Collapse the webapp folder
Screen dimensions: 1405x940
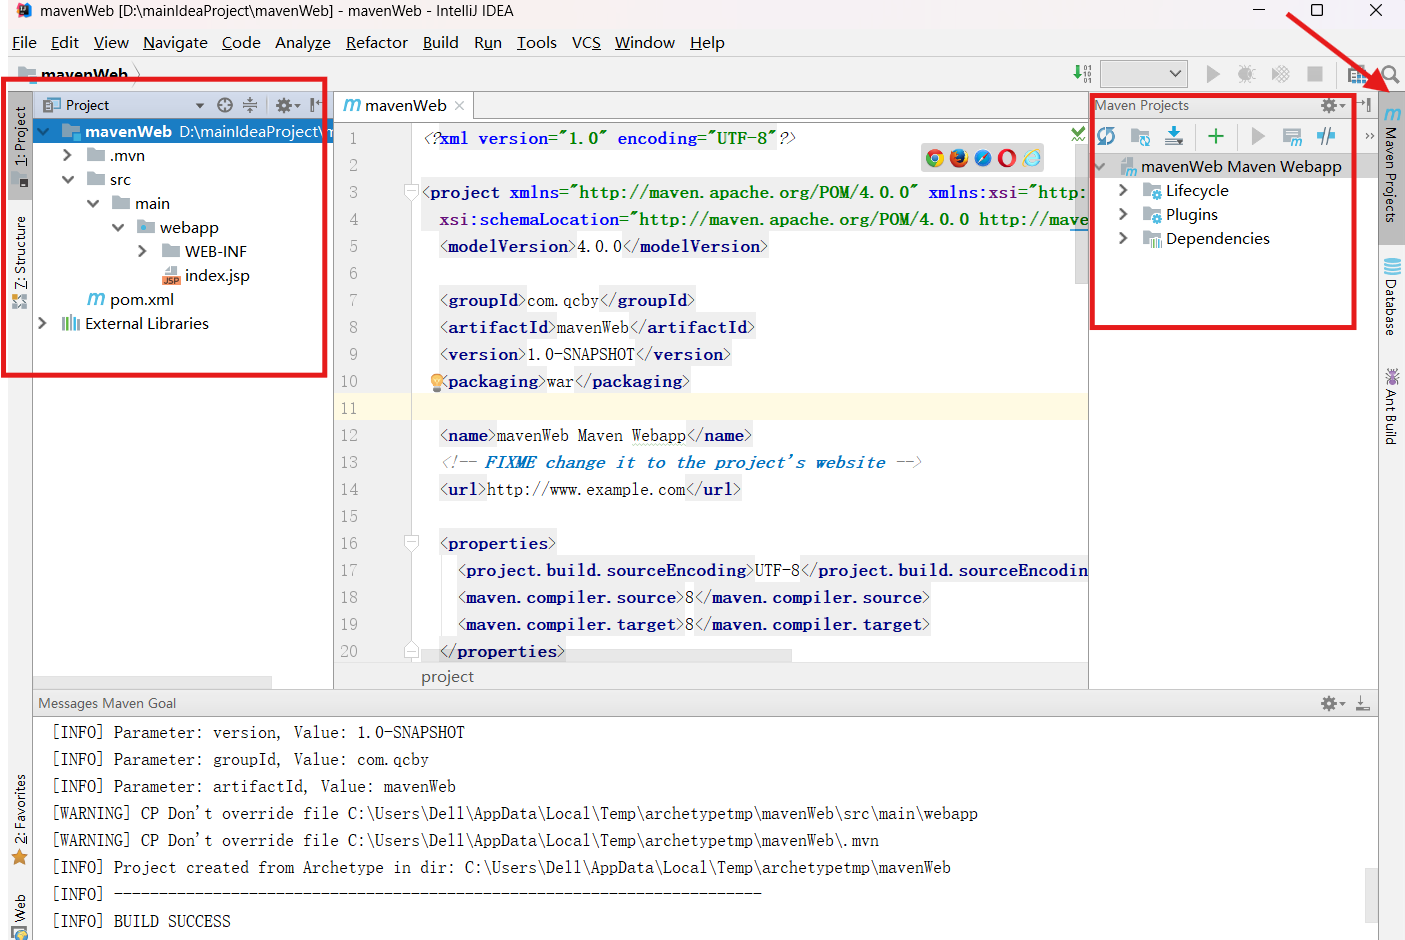click(118, 227)
